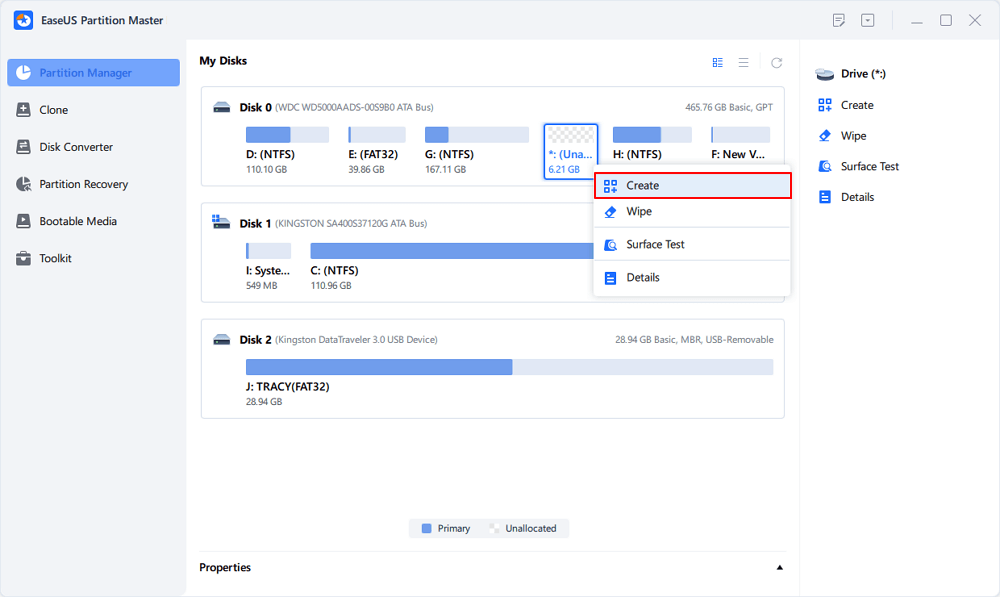Viewport: 1000px width, 597px height.
Task: Open the Toolkit section
Action: coord(55,258)
